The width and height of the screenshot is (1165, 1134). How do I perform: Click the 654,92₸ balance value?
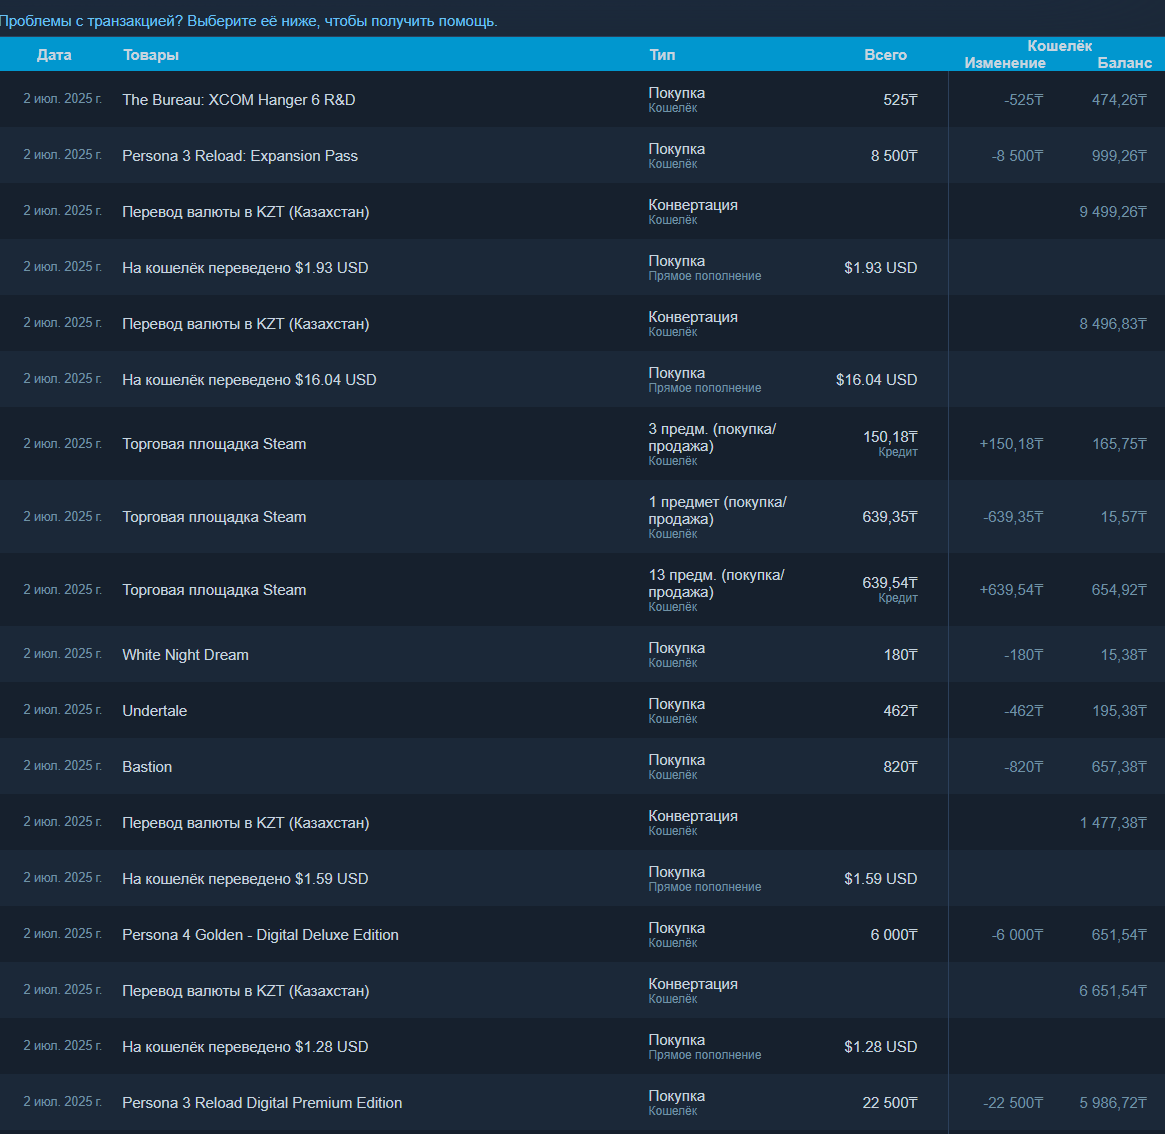click(1119, 589)
